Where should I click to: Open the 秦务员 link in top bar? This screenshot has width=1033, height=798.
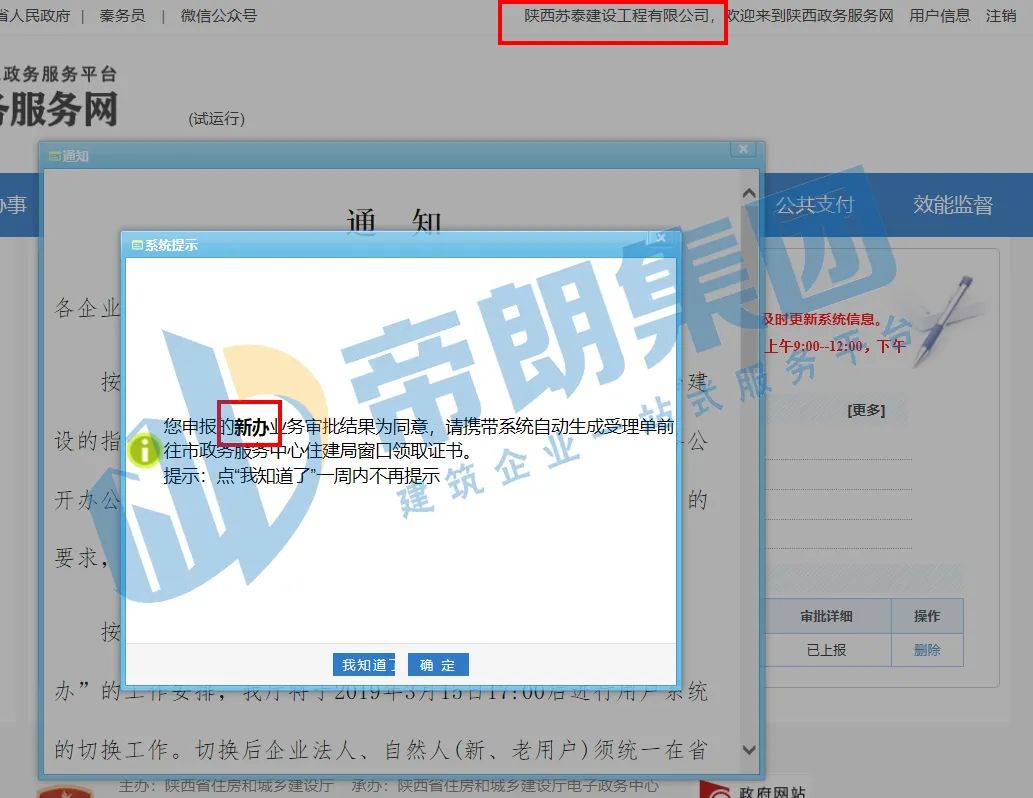[122, 15]
